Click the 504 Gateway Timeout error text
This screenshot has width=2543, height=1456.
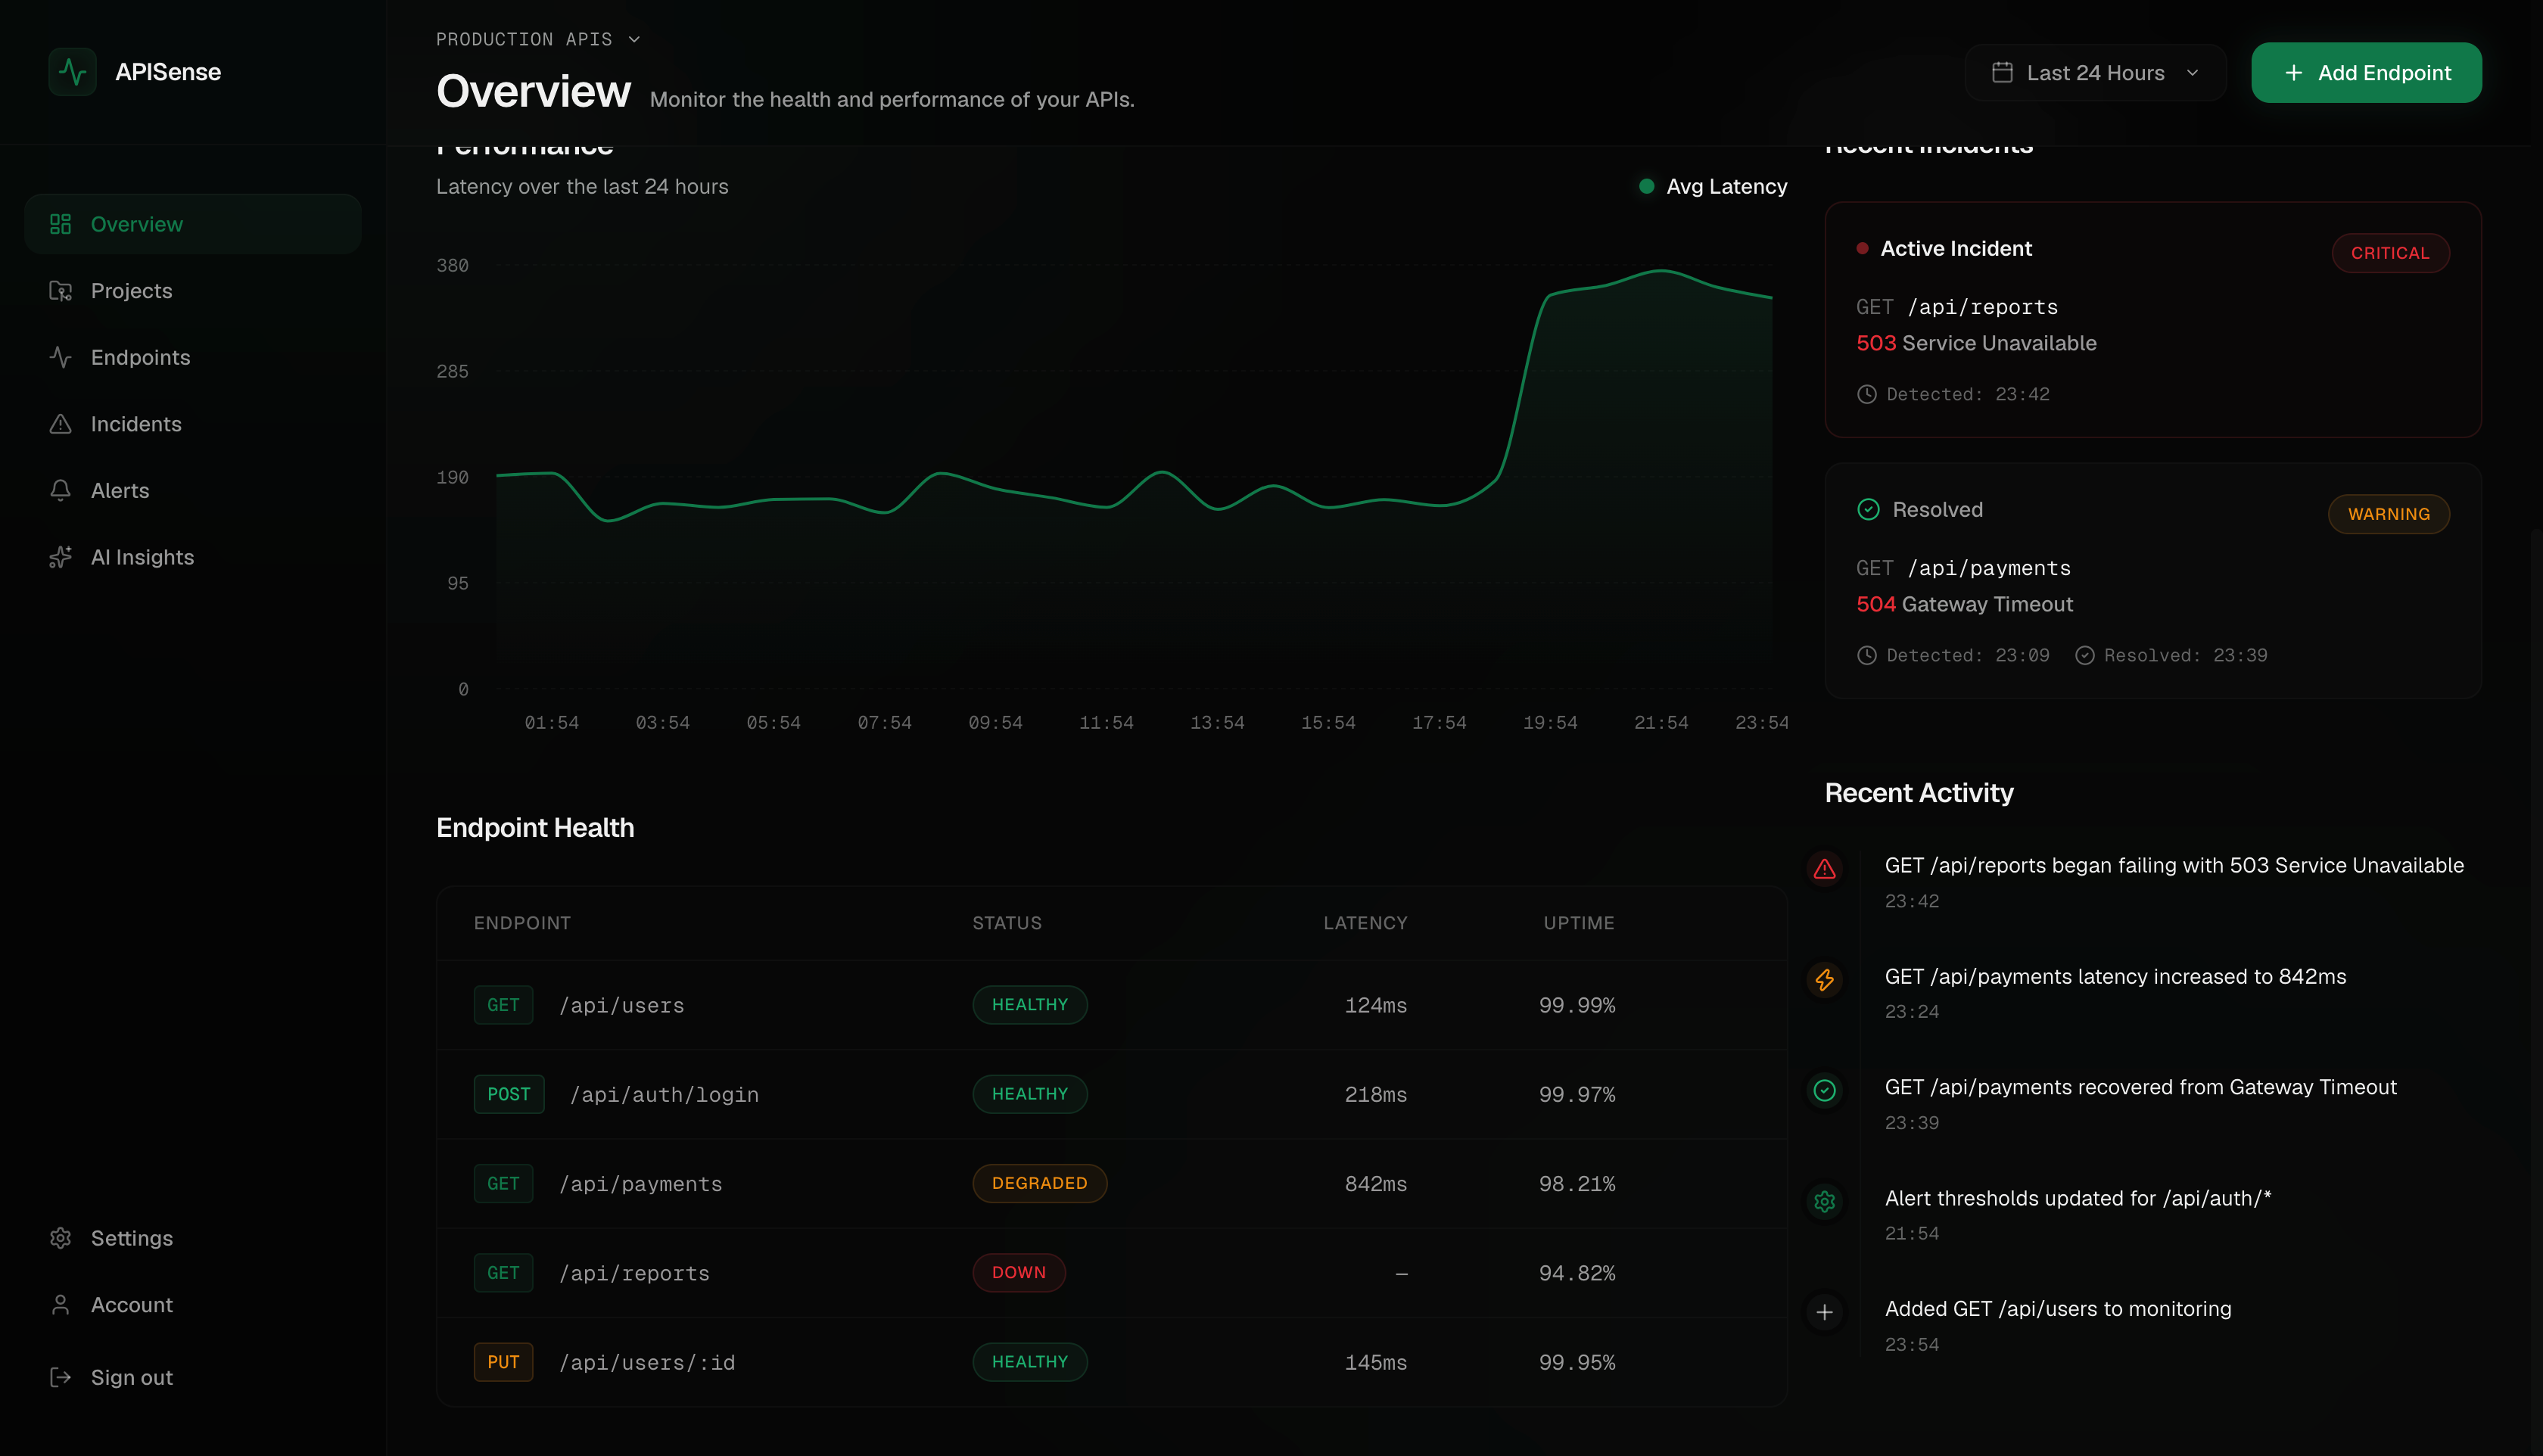[x=1964, y=604]
